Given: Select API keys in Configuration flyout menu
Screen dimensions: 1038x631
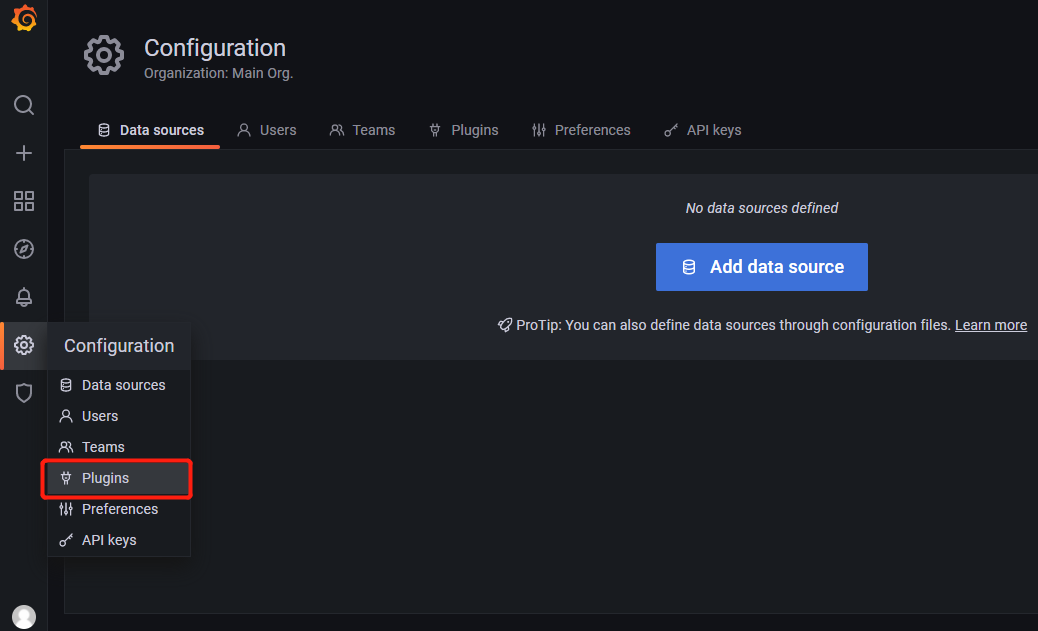Looking at the screenshot, I should [119, 540].
